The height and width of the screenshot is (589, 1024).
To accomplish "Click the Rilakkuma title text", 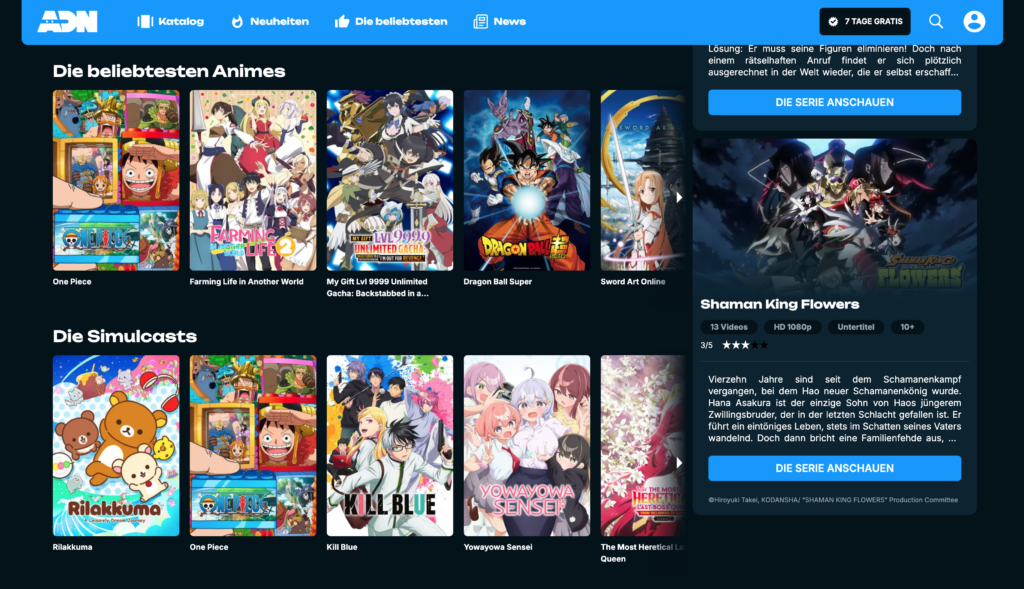I will click(x=72, y=547).
